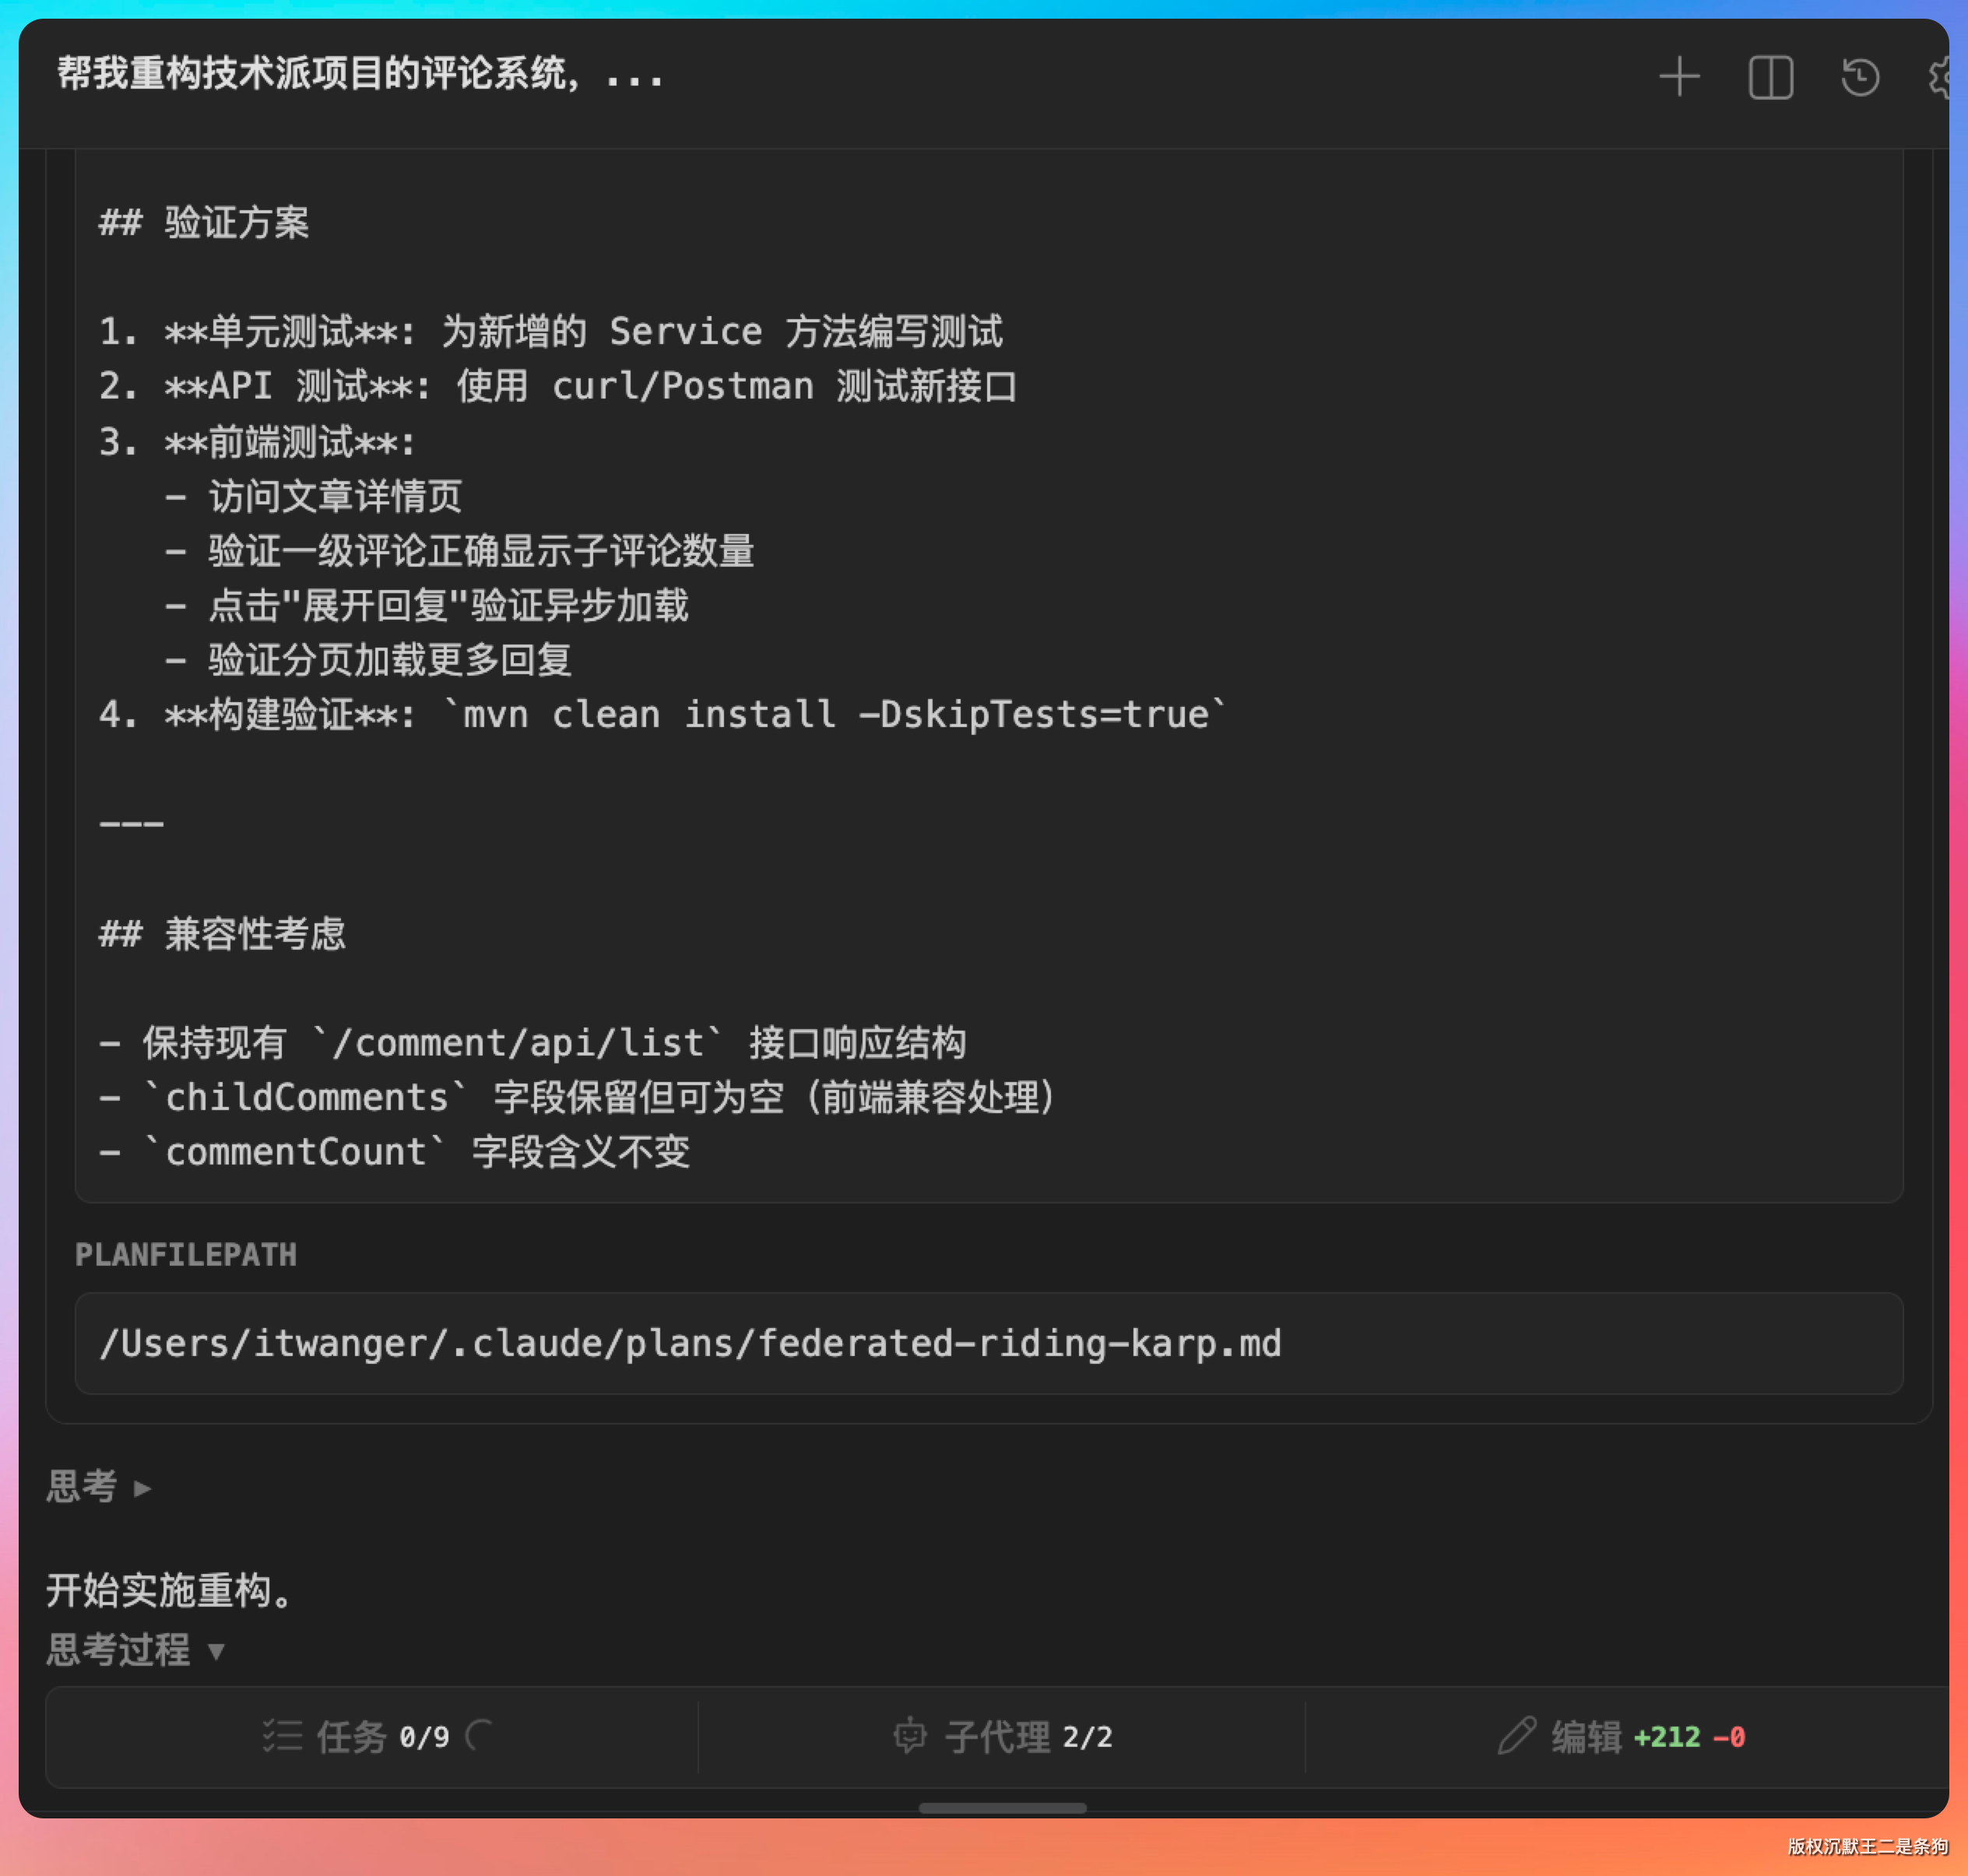Click the mvn clean install command text
Screen dimensions: 1968x1876
[x=835, y=715]
